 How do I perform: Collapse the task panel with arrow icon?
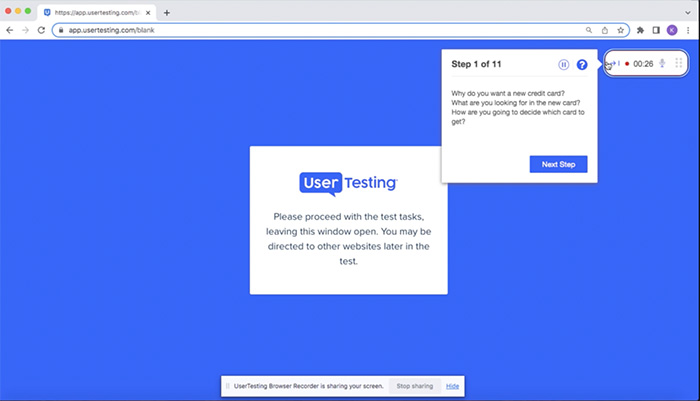click(x=614, y=63)
